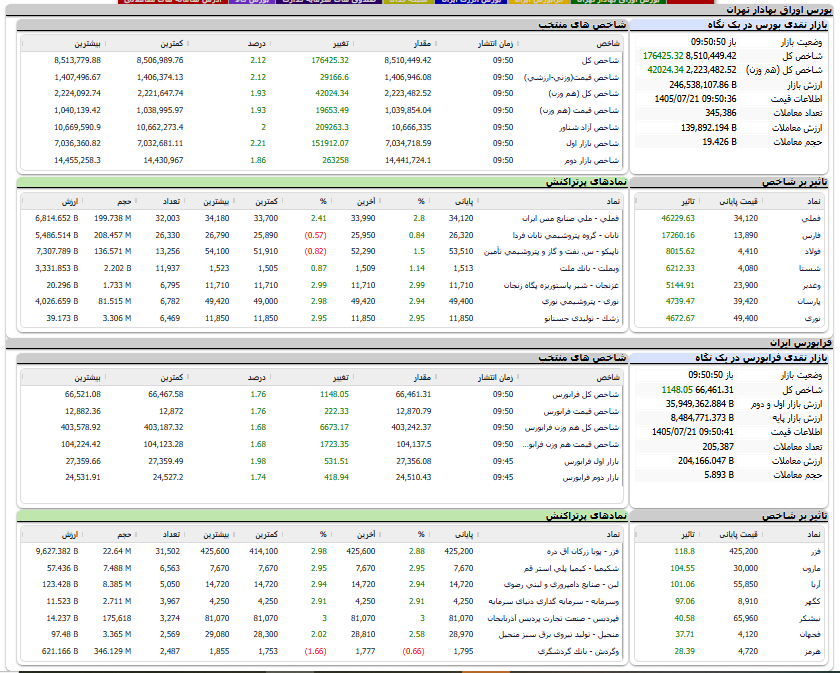840x673 pixels.
Task: Open 'وغدیر' in the index impact list
Action: [811, 285]
